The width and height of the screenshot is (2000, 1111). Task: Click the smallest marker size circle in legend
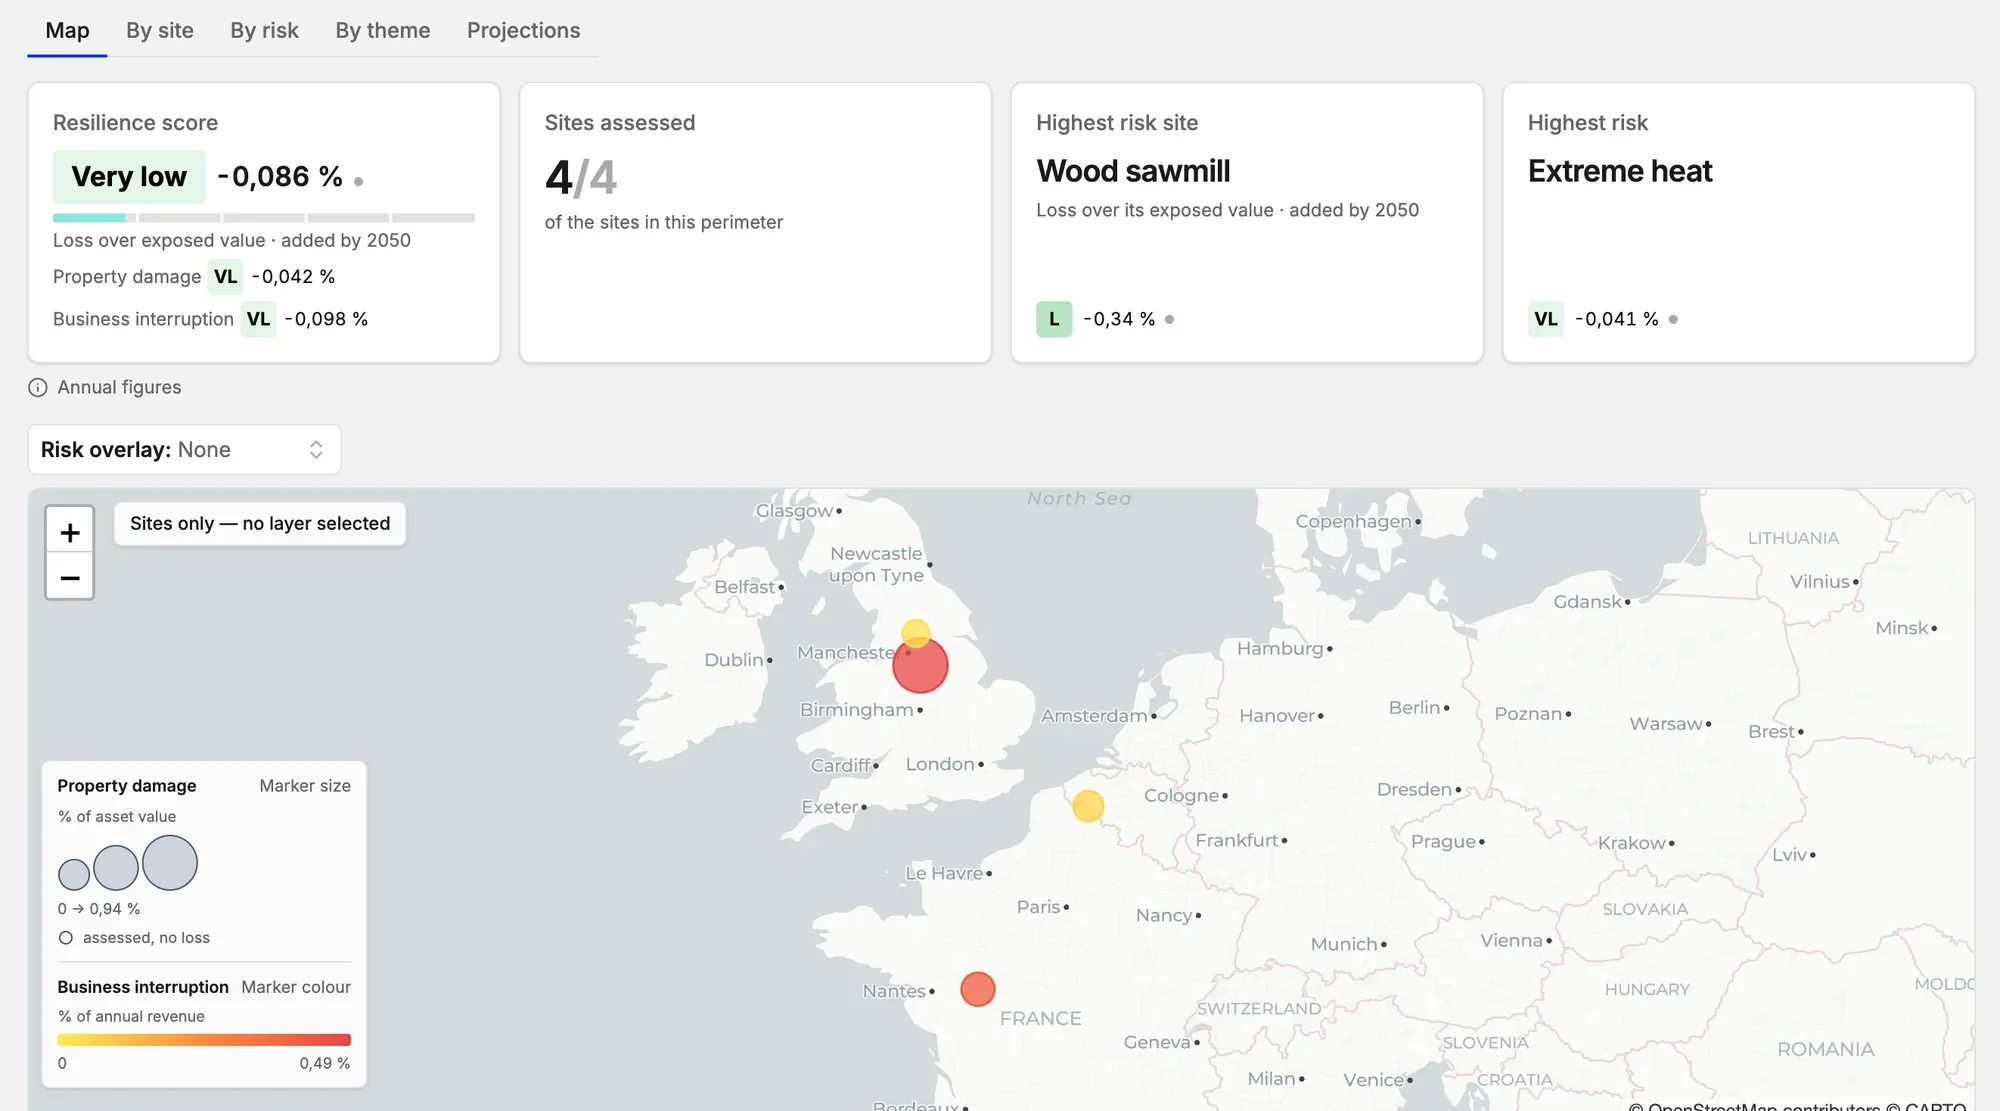(74, 874)
